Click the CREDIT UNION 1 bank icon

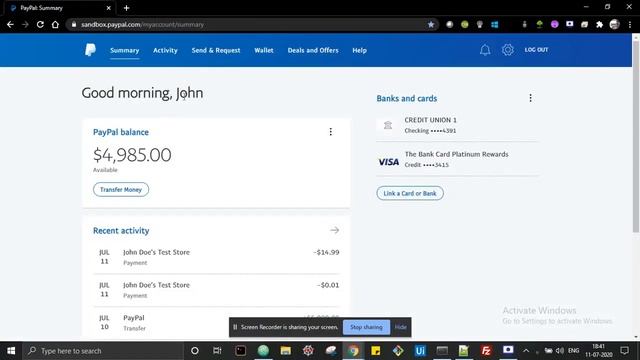click(388, 125)
